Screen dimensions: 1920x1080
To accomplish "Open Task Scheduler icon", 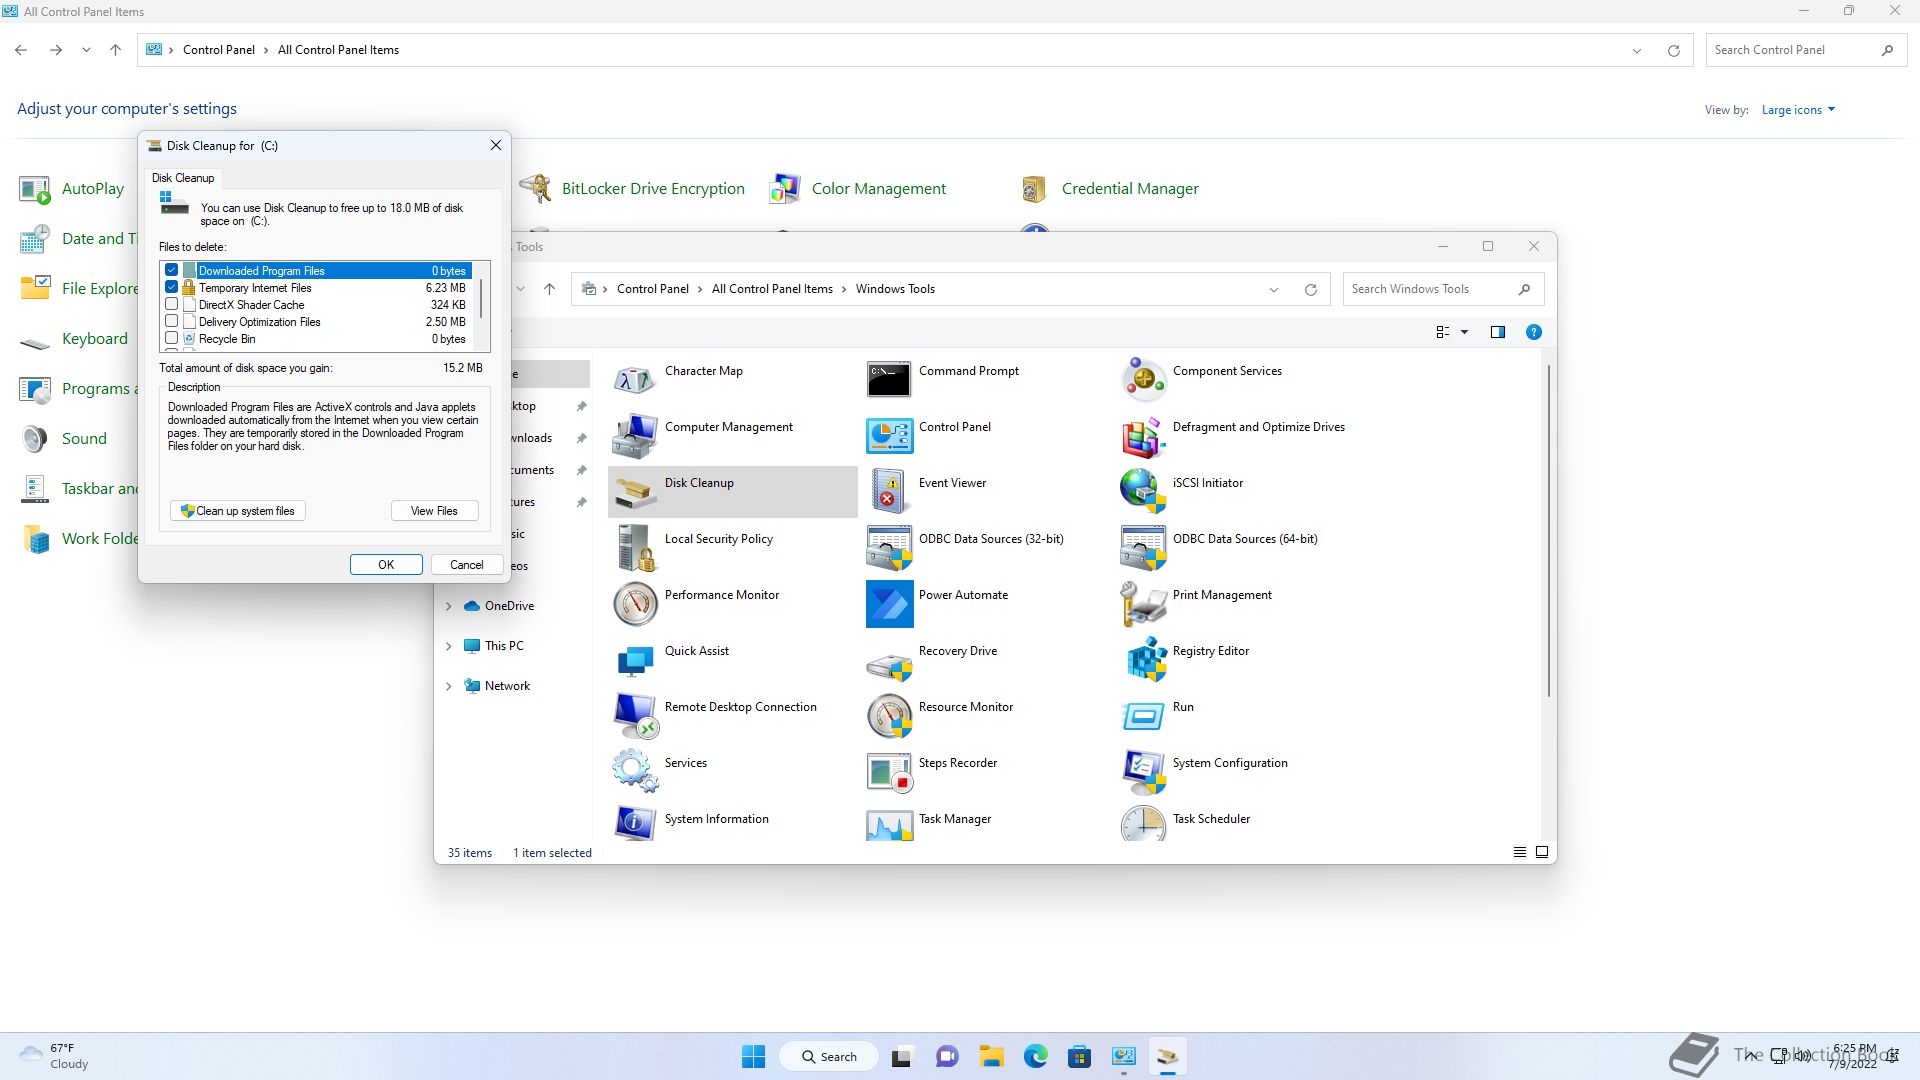I will (1143, 824).
